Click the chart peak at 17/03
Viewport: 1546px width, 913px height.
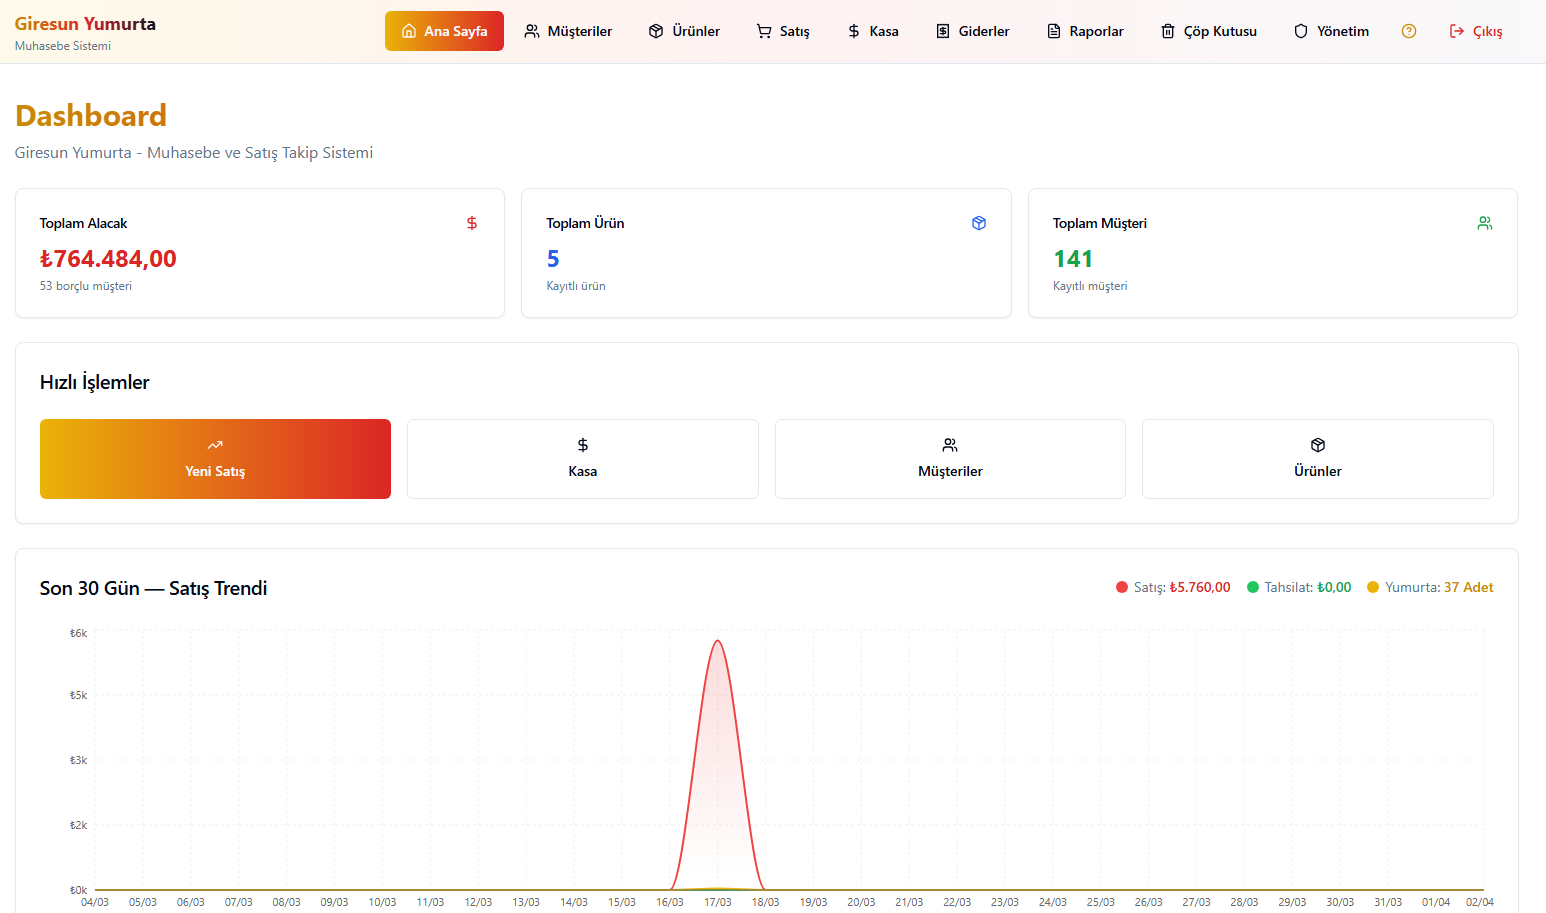(718, 641)
